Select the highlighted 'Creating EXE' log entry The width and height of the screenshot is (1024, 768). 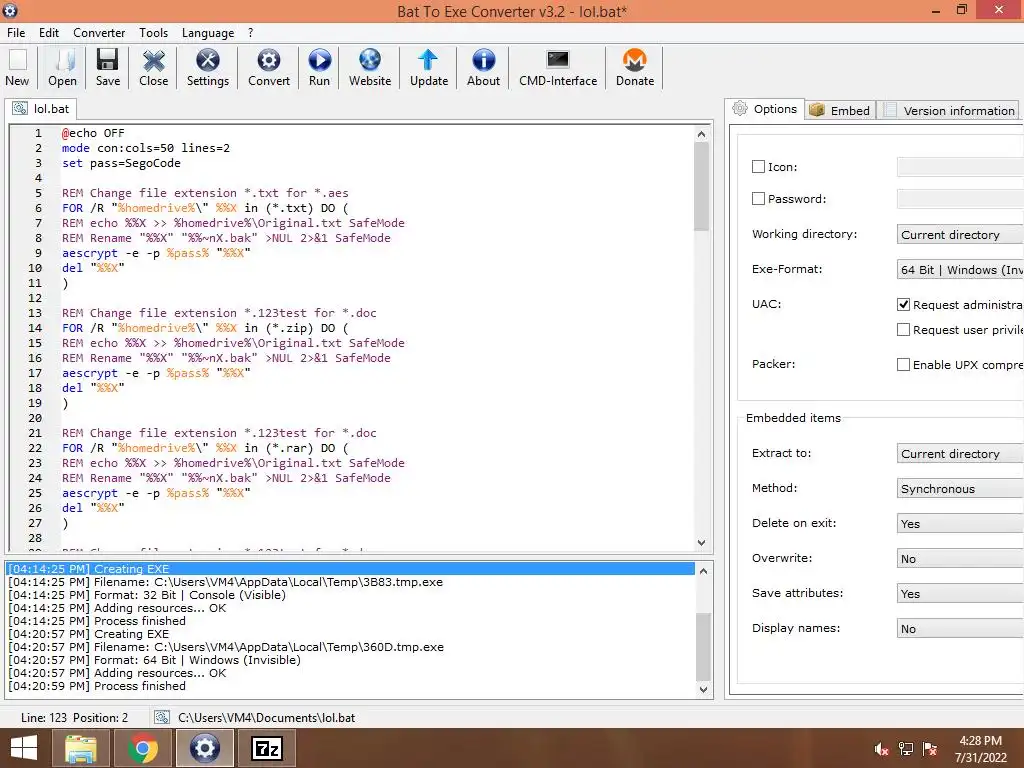(351, 569)
